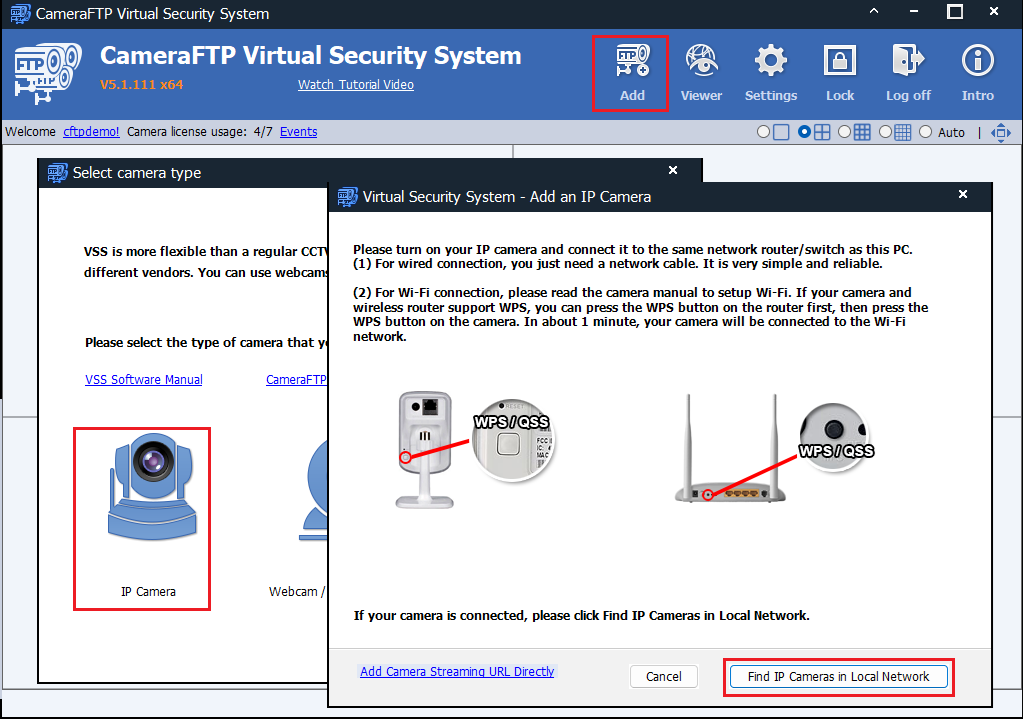Open Settings gear in the toolbar
The image size is (1023, 719).
pyautogui.click(x=770, y=72)
